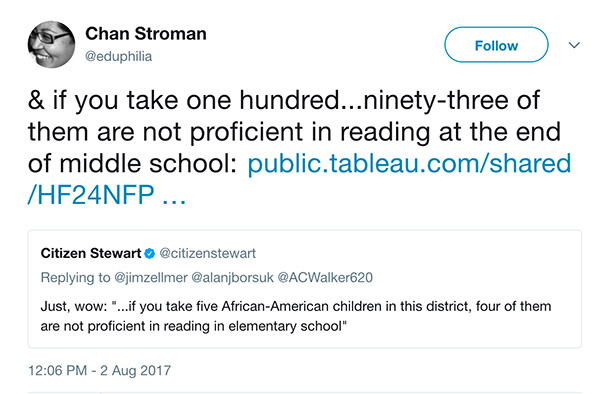
Task: Follow the /HF24NFP link continuation
Action: 91,195
